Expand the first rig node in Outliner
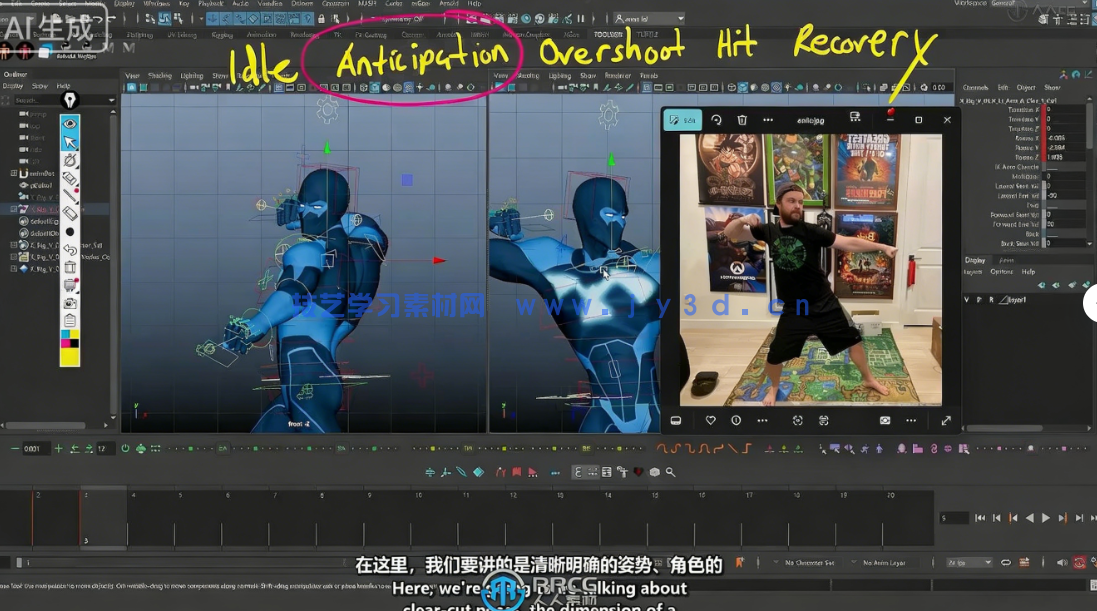 [x=14, y=173]
